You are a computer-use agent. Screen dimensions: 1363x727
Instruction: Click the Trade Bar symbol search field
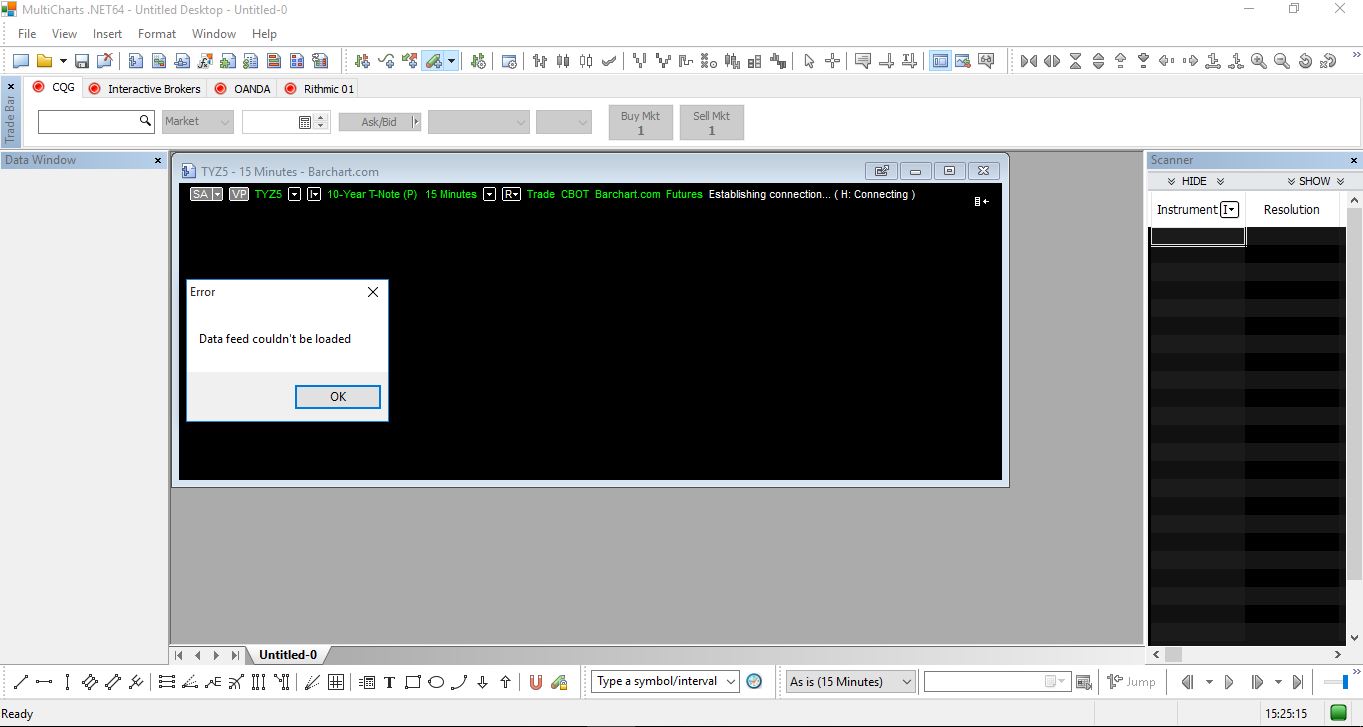click(x=95, y=121)
